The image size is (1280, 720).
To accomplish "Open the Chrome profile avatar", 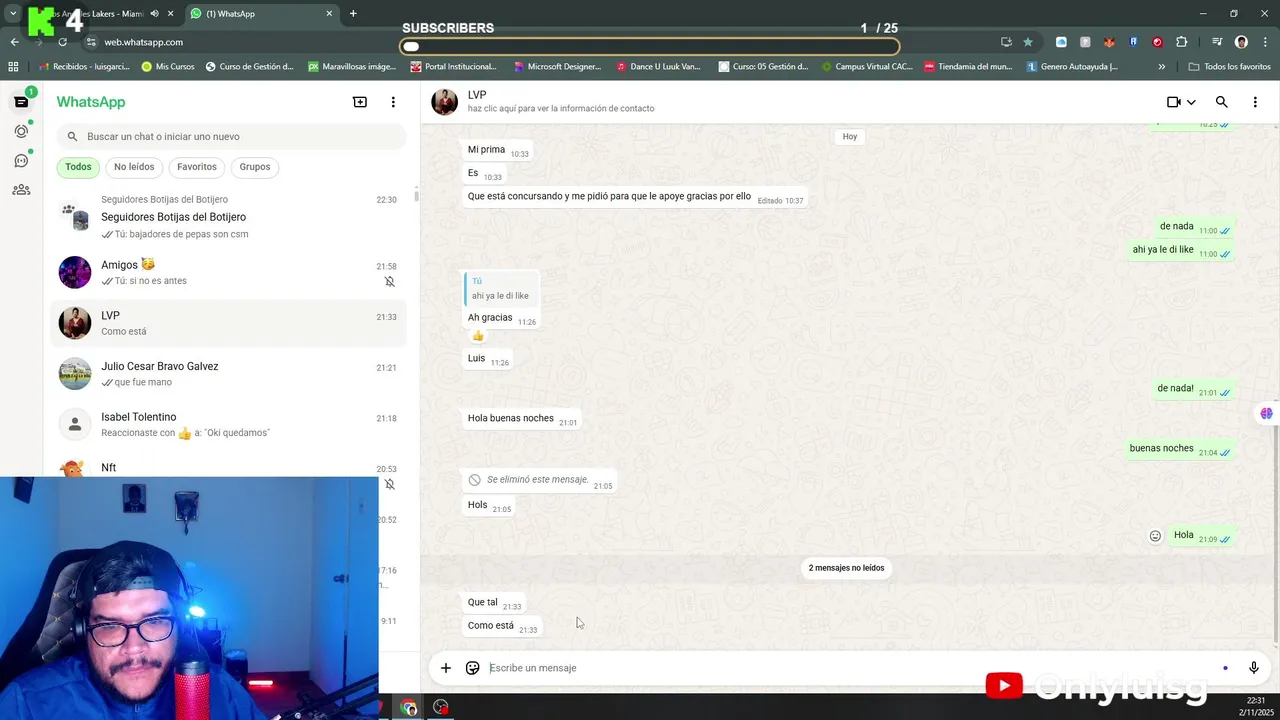I will tap(1241, 42).
